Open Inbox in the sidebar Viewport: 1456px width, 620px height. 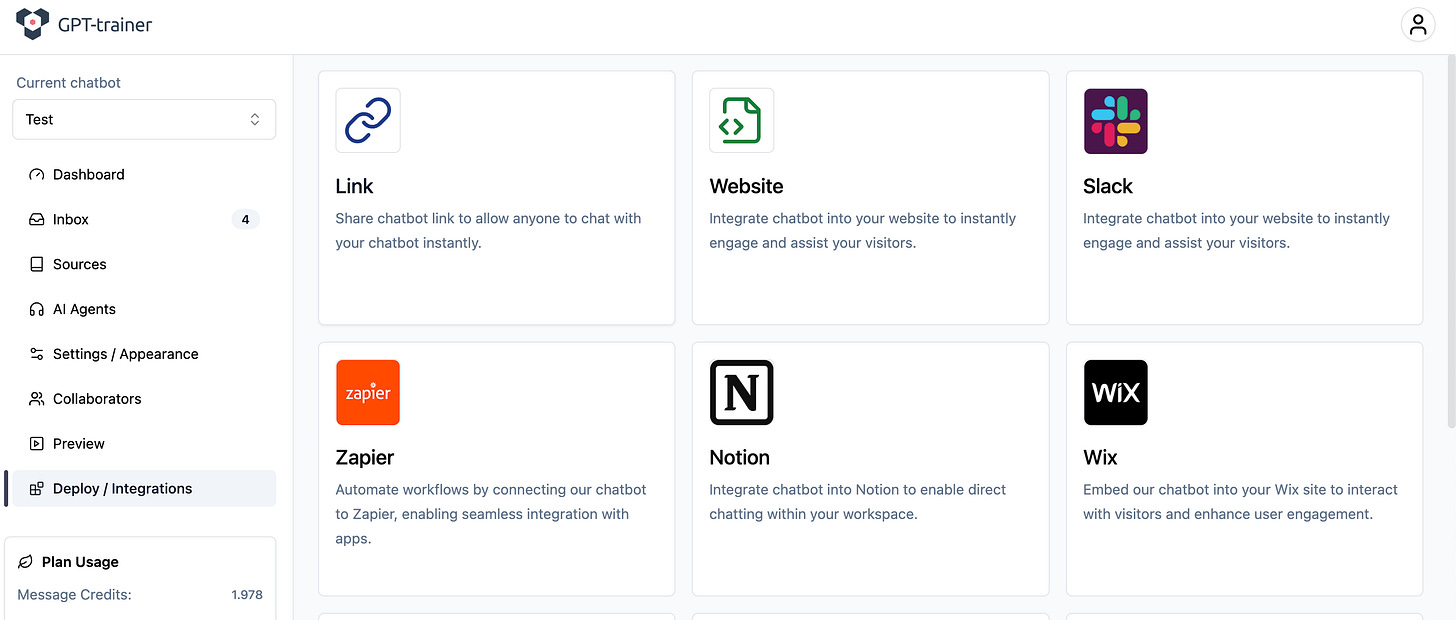click(x=142, y=219)
